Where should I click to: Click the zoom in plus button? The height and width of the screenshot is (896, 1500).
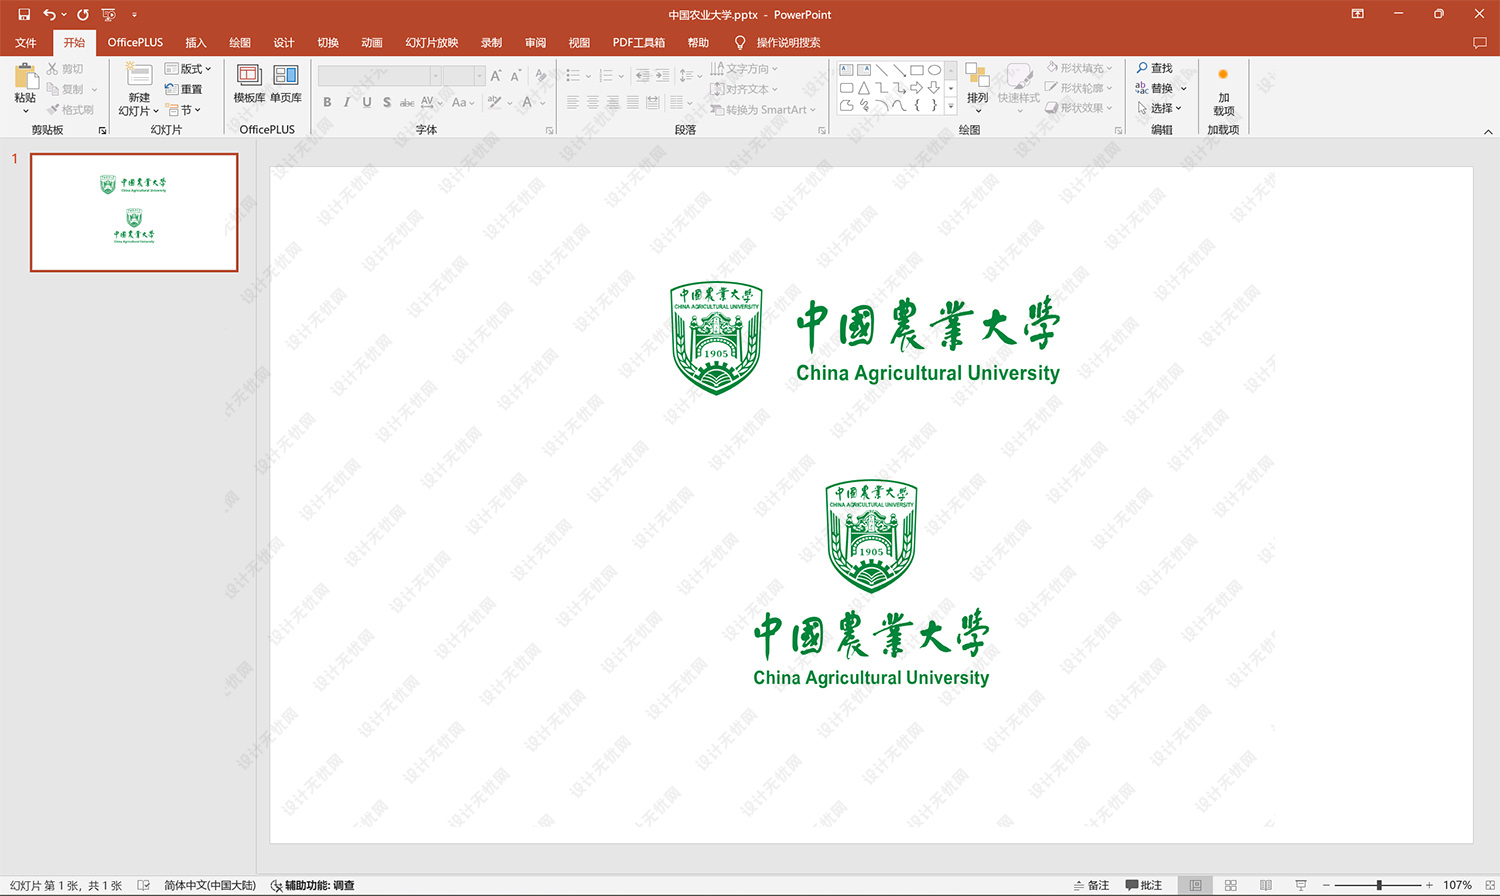[1429, 885]
